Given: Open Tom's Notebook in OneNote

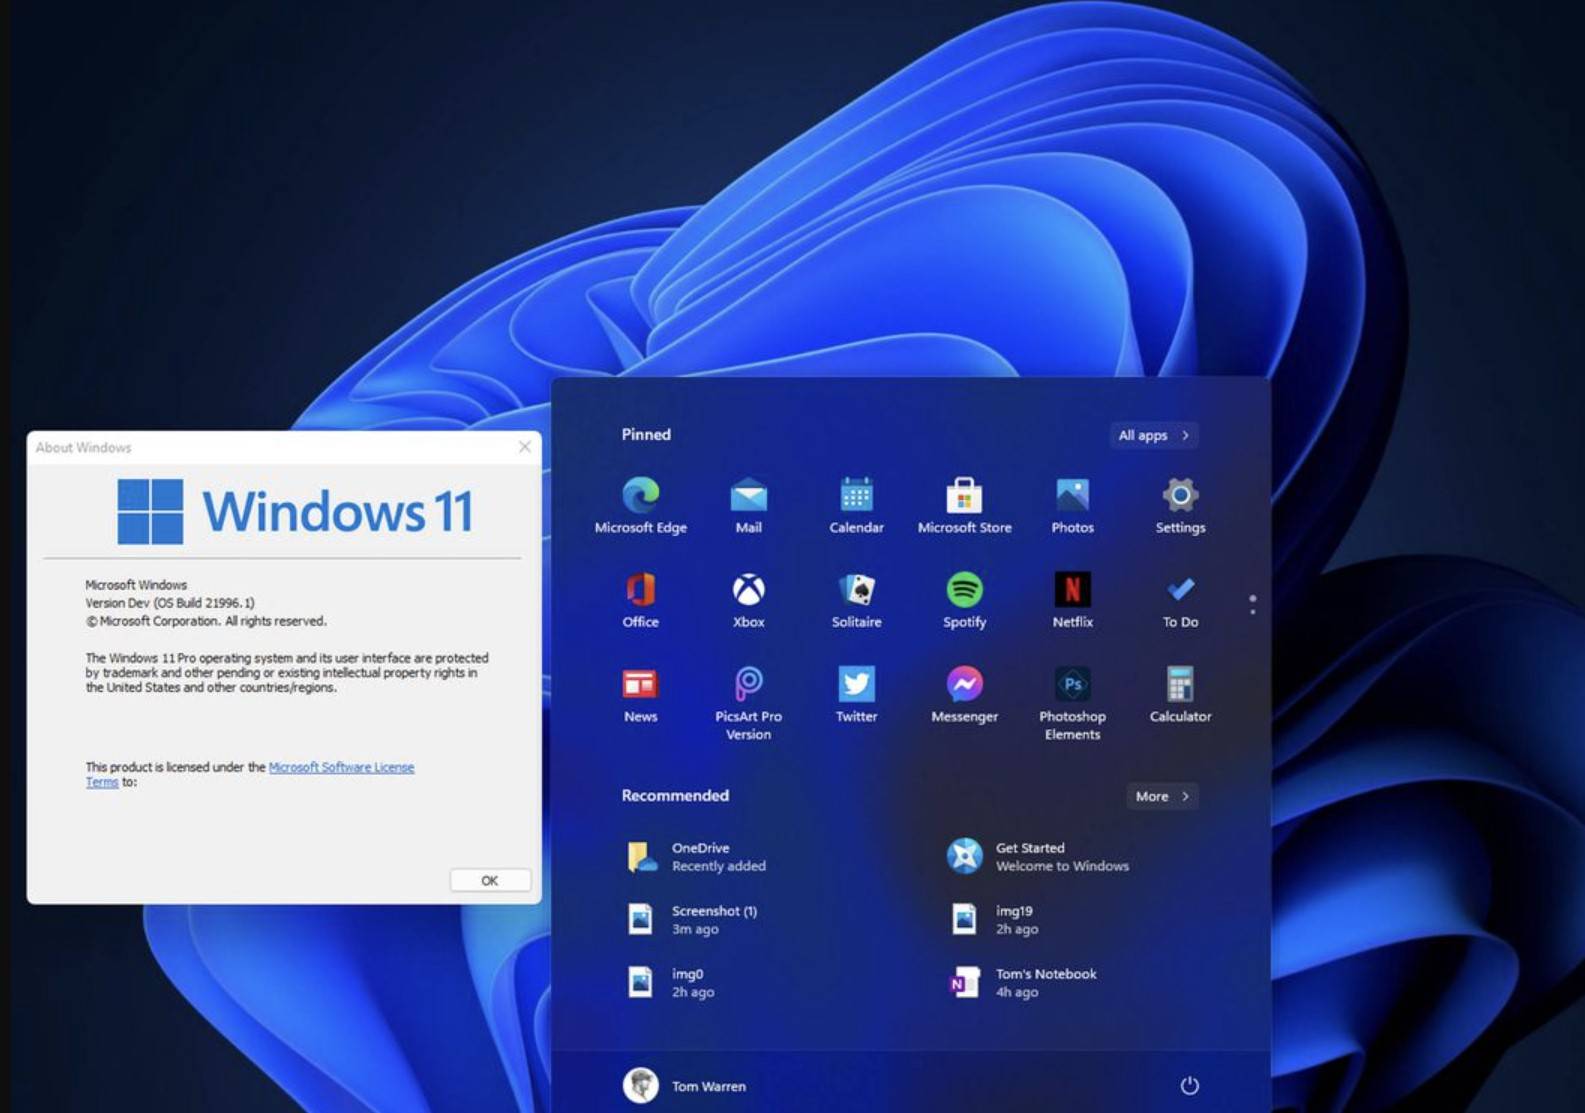Looking at the screenshot, I should pyautogui.click(x=1022, y=983).
